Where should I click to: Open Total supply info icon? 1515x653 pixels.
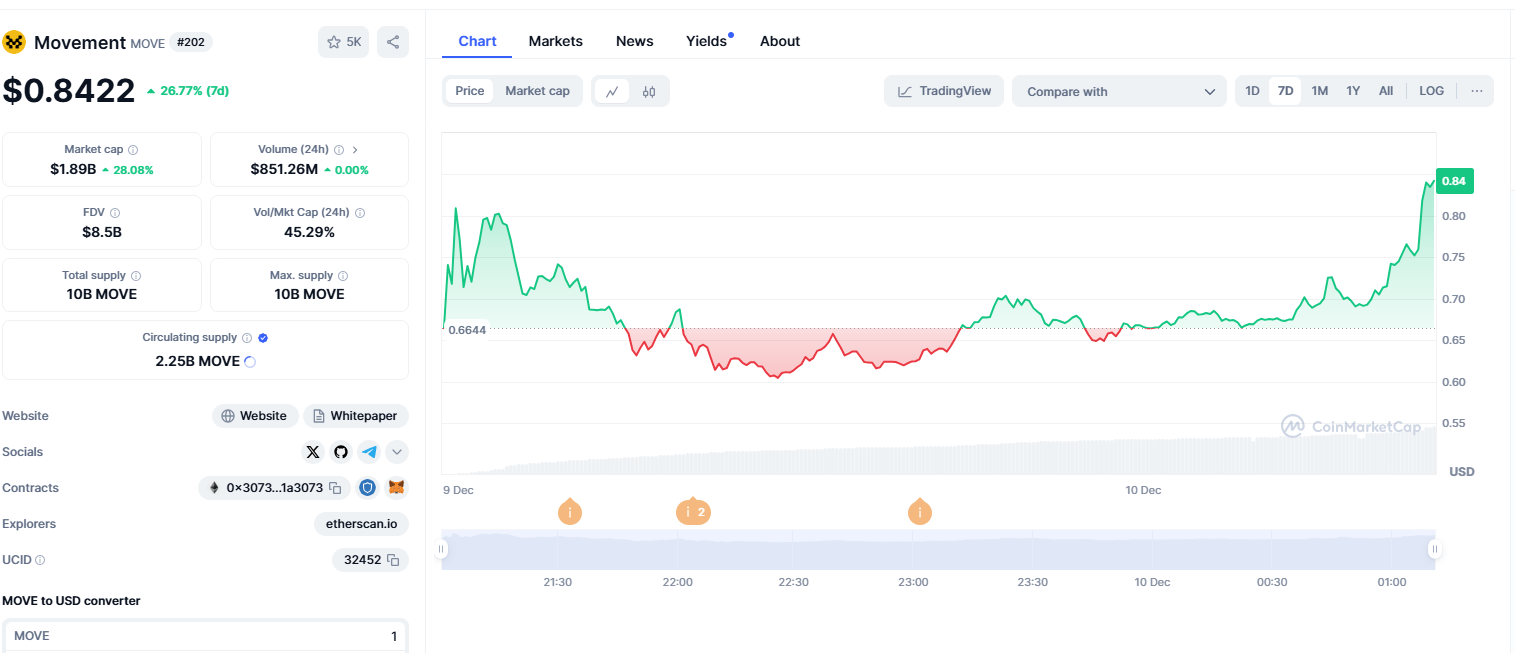click(x=136, y=276)
